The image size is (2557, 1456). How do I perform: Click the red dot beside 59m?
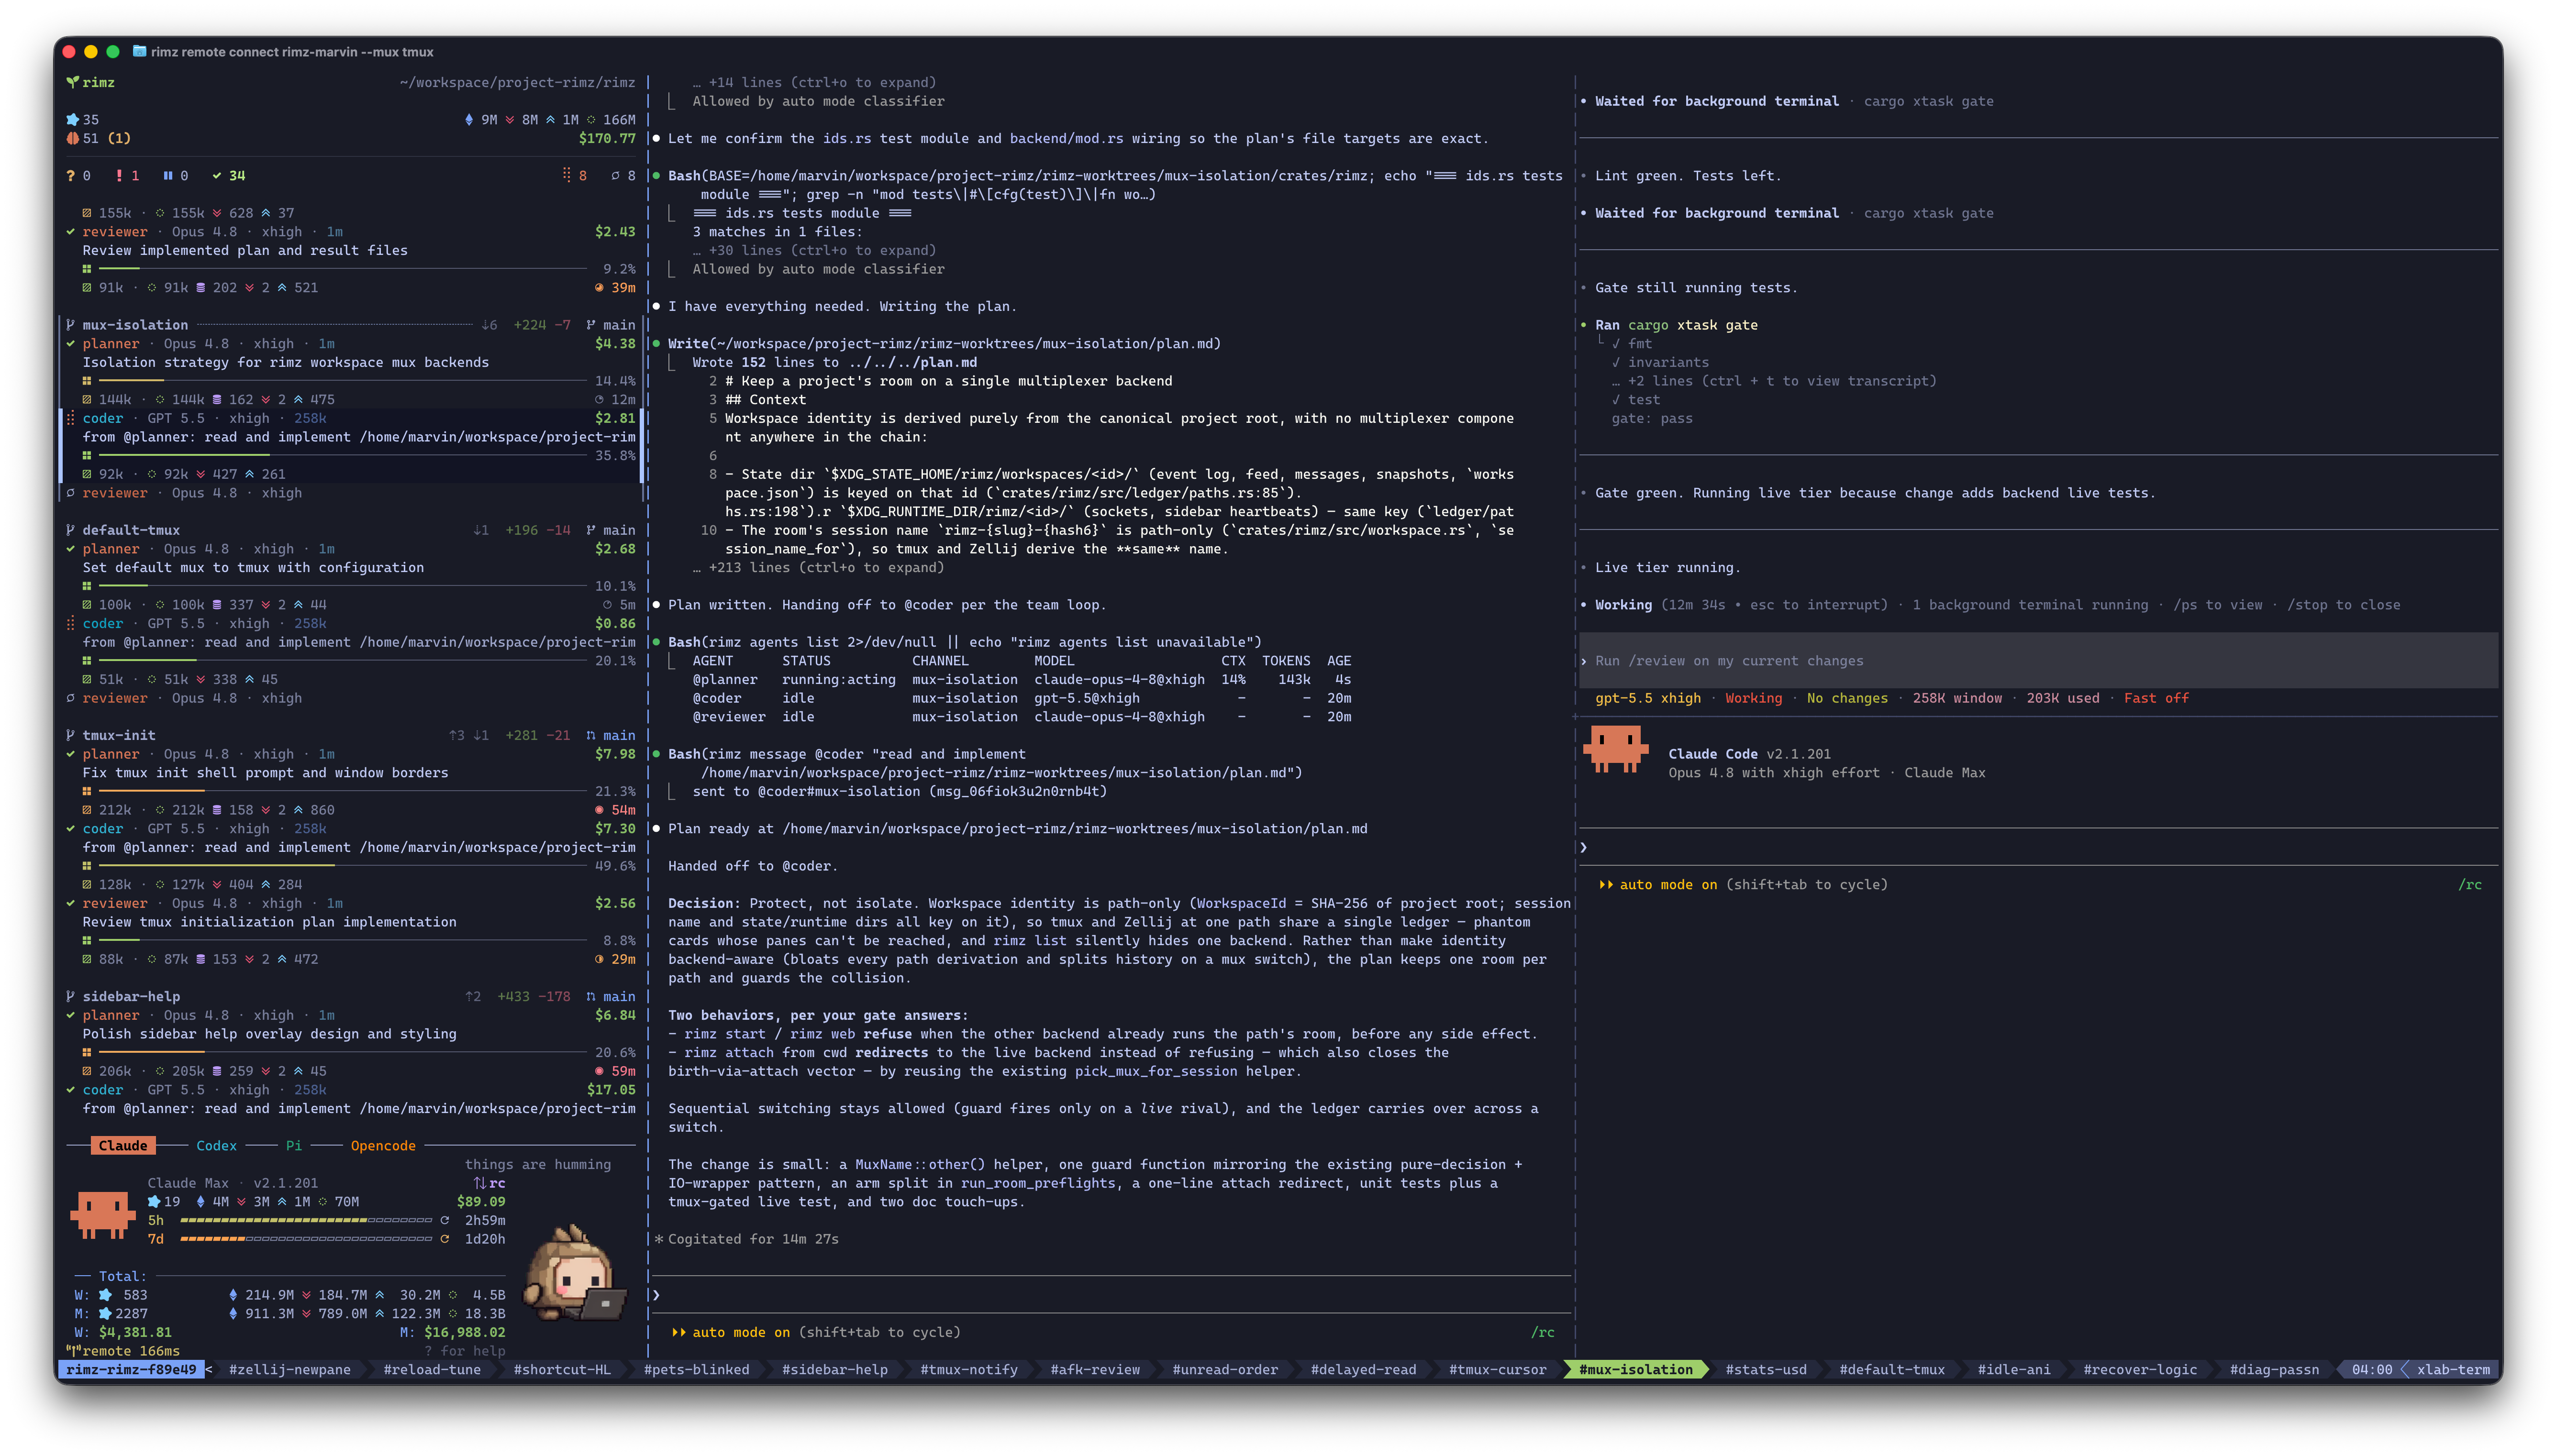click(599, 1070)
